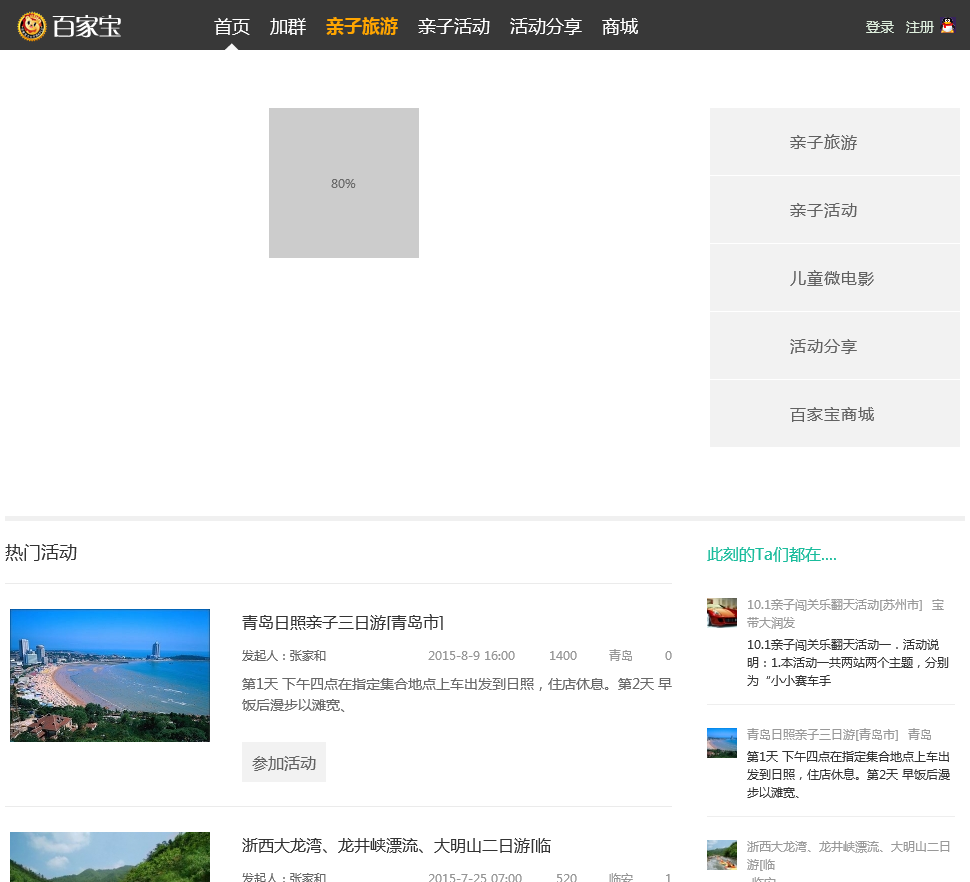Select 亲子活动 in the right sidebar panel

835,210
